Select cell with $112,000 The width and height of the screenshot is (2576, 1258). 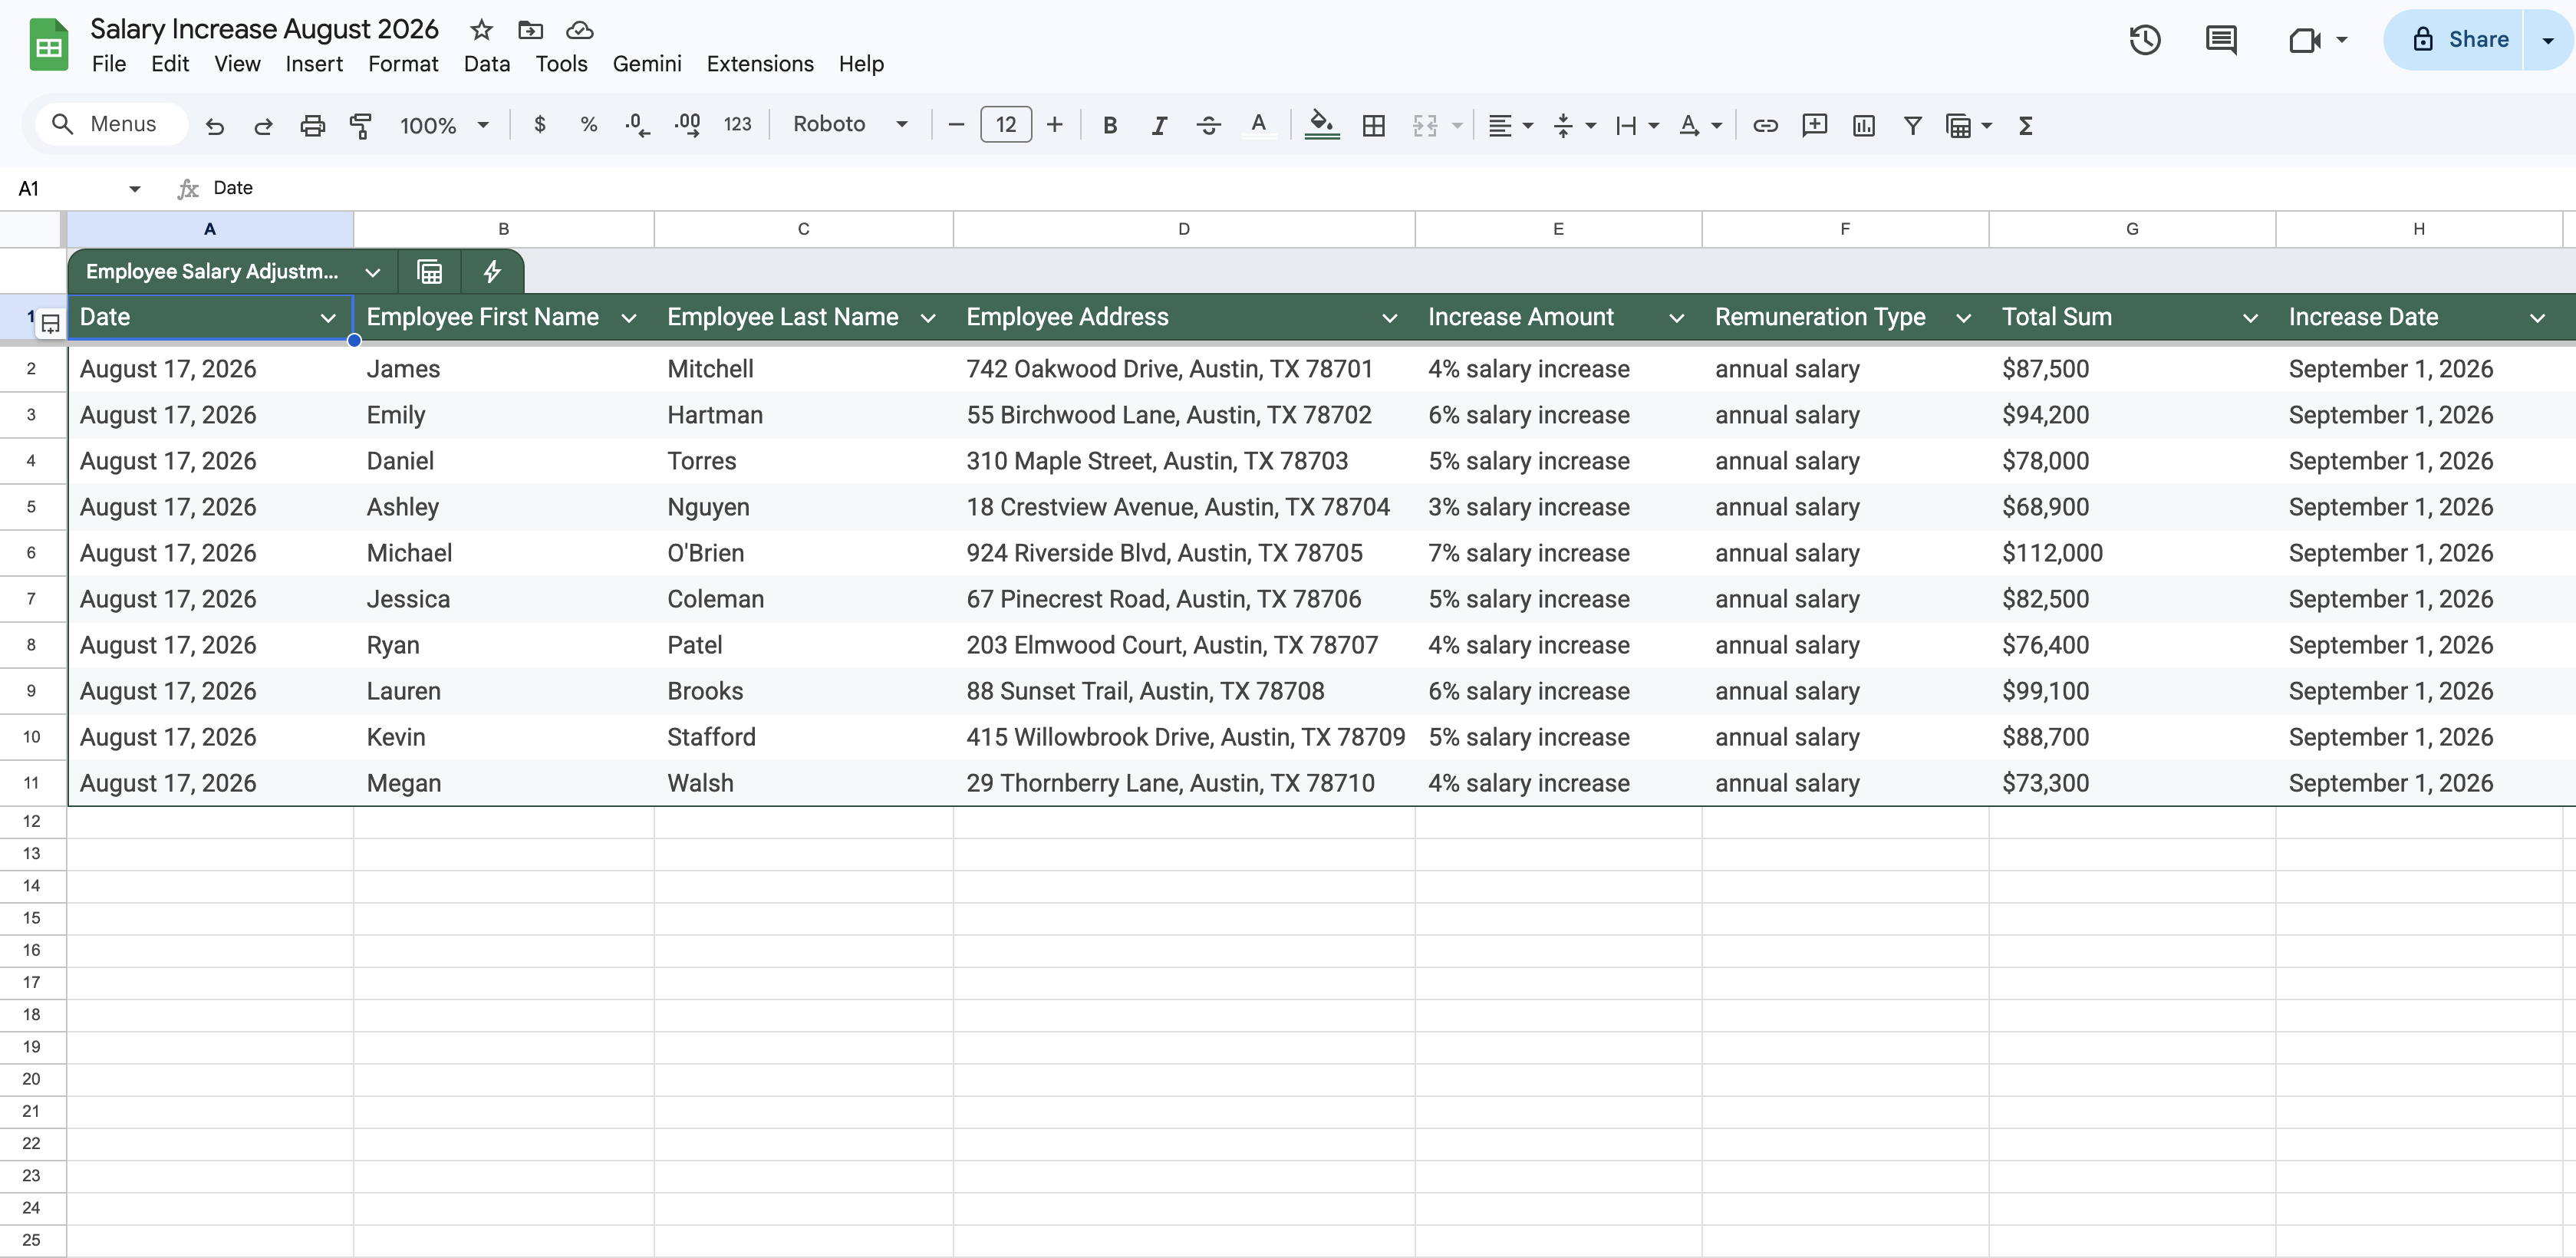(2132, 553)
